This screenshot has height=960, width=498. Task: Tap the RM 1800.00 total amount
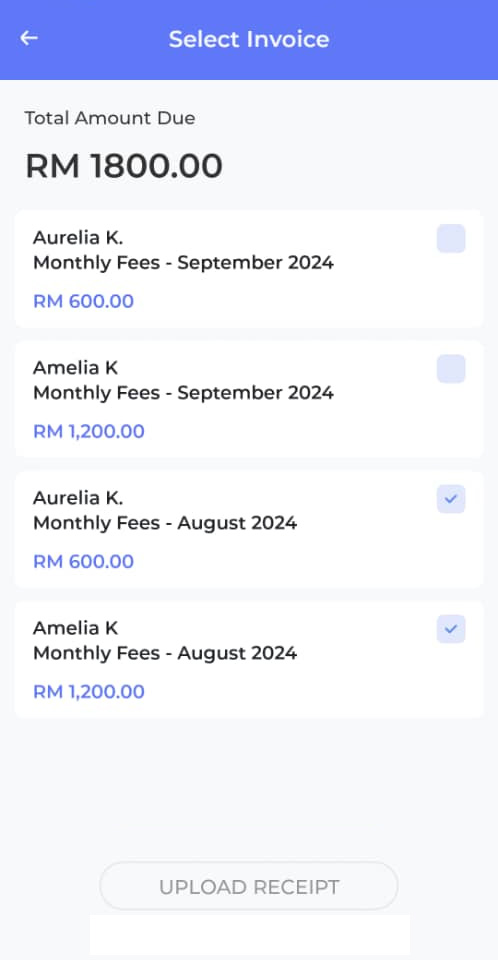tap(124, 166)
